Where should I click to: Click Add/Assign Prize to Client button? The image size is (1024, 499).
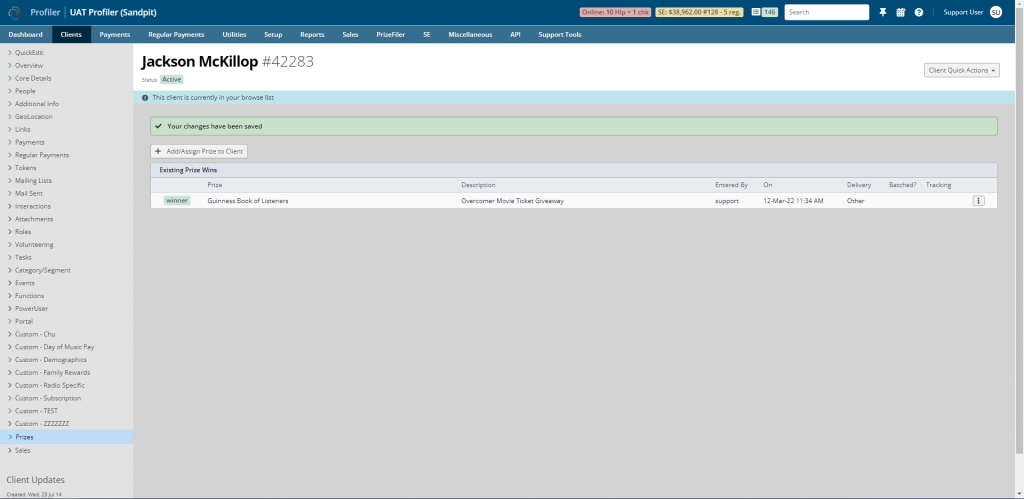coord(199,152)
